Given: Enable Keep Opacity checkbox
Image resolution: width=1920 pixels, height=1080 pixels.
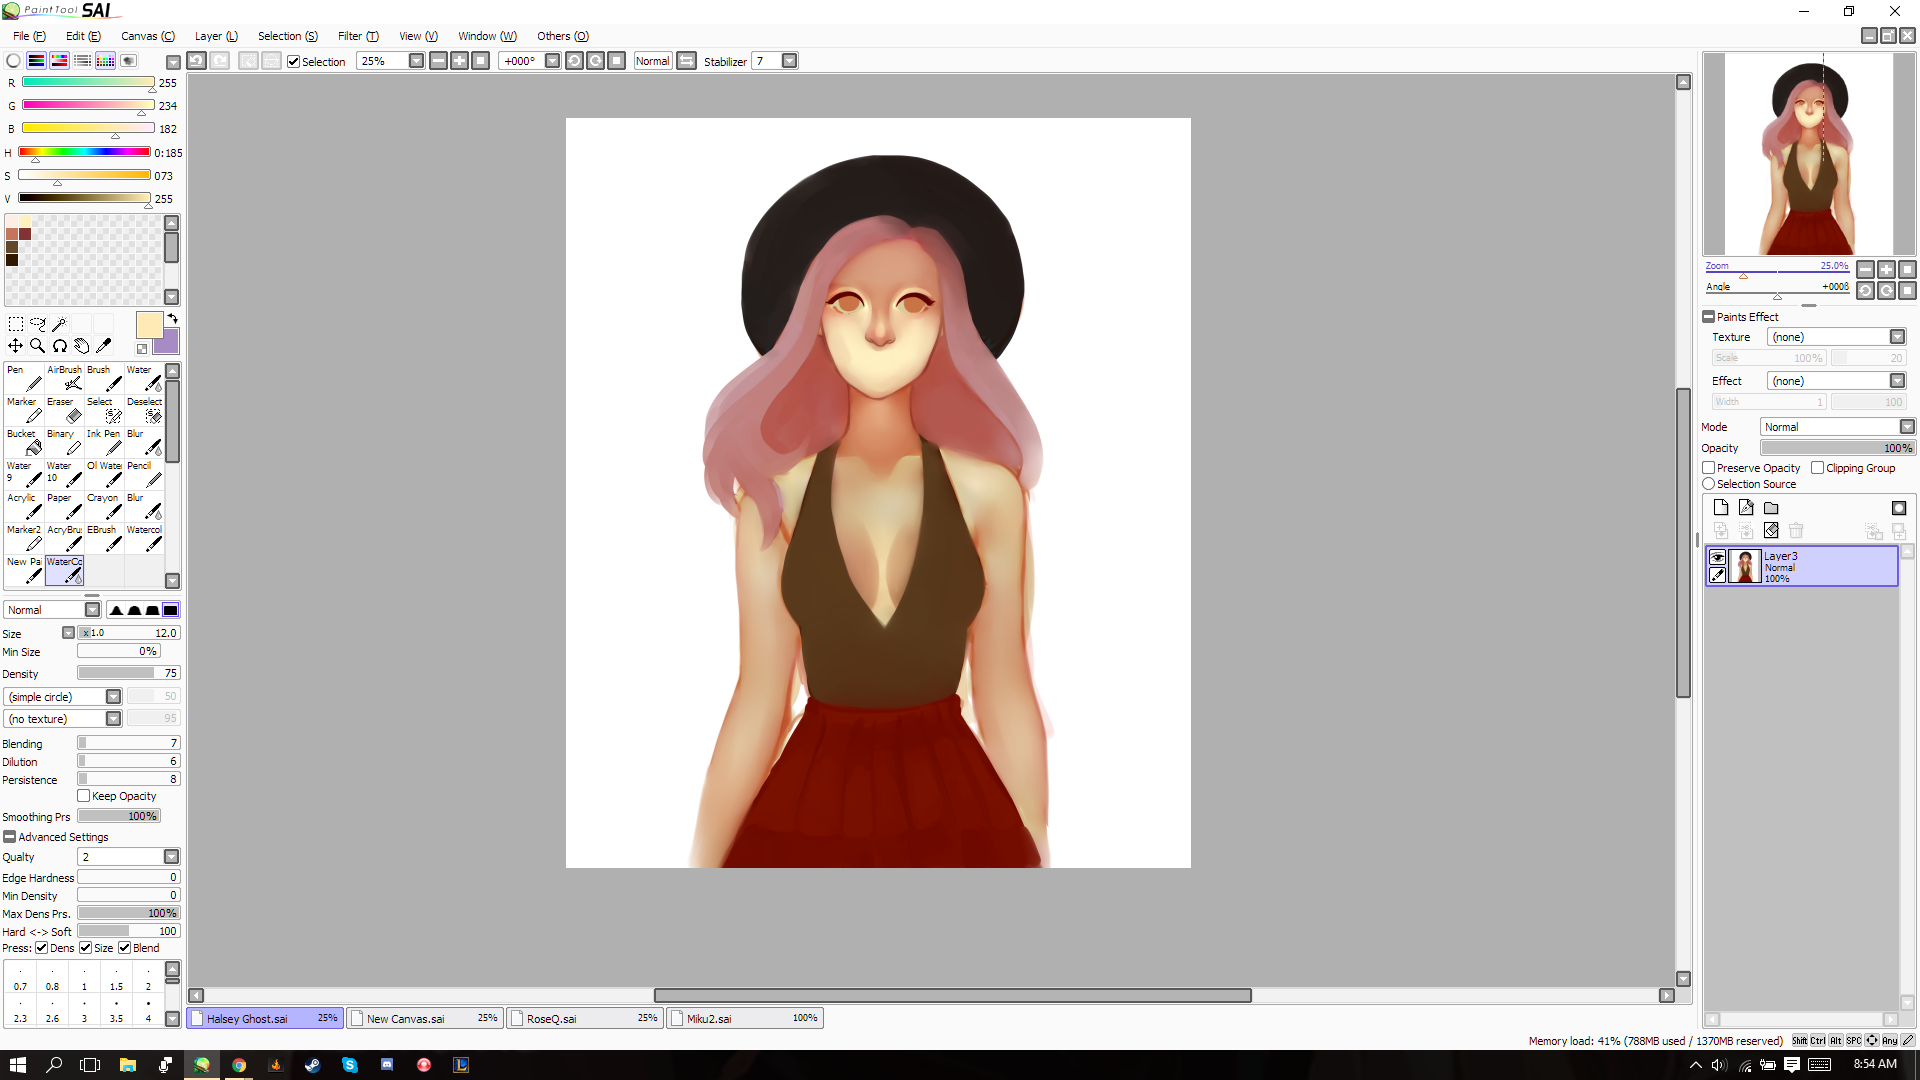Looking at the screenshot, I should 84,796.
